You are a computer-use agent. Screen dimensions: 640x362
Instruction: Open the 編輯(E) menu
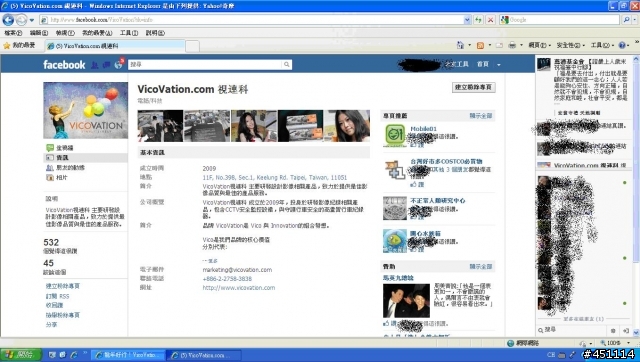pos(39,33)
